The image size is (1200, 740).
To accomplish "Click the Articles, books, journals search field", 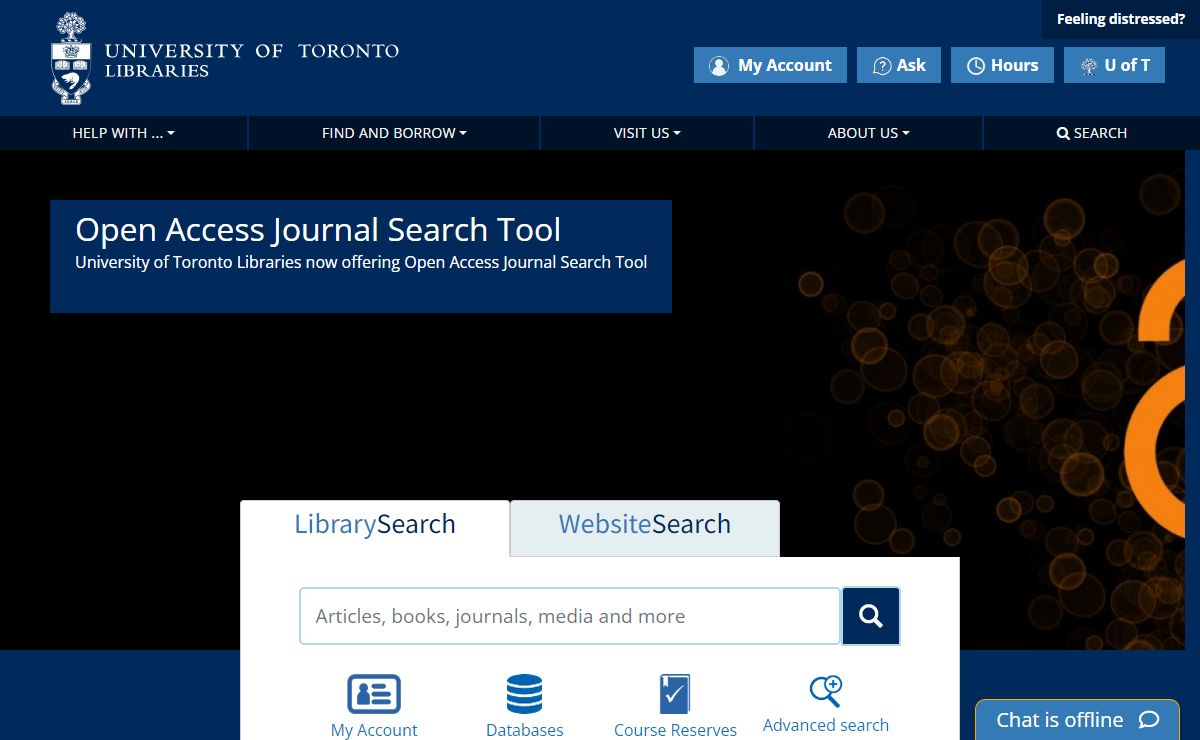I will coord(570,616).
